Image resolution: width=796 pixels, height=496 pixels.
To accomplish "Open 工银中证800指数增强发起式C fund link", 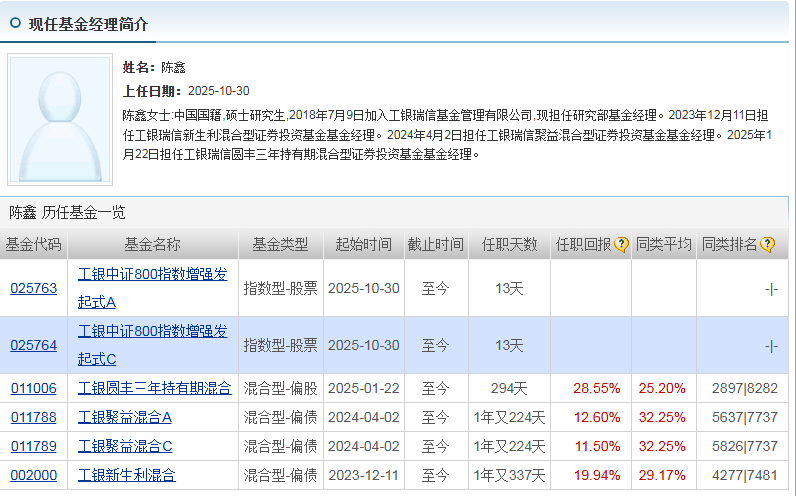I will pyautogui.click(x=152, y=345).
